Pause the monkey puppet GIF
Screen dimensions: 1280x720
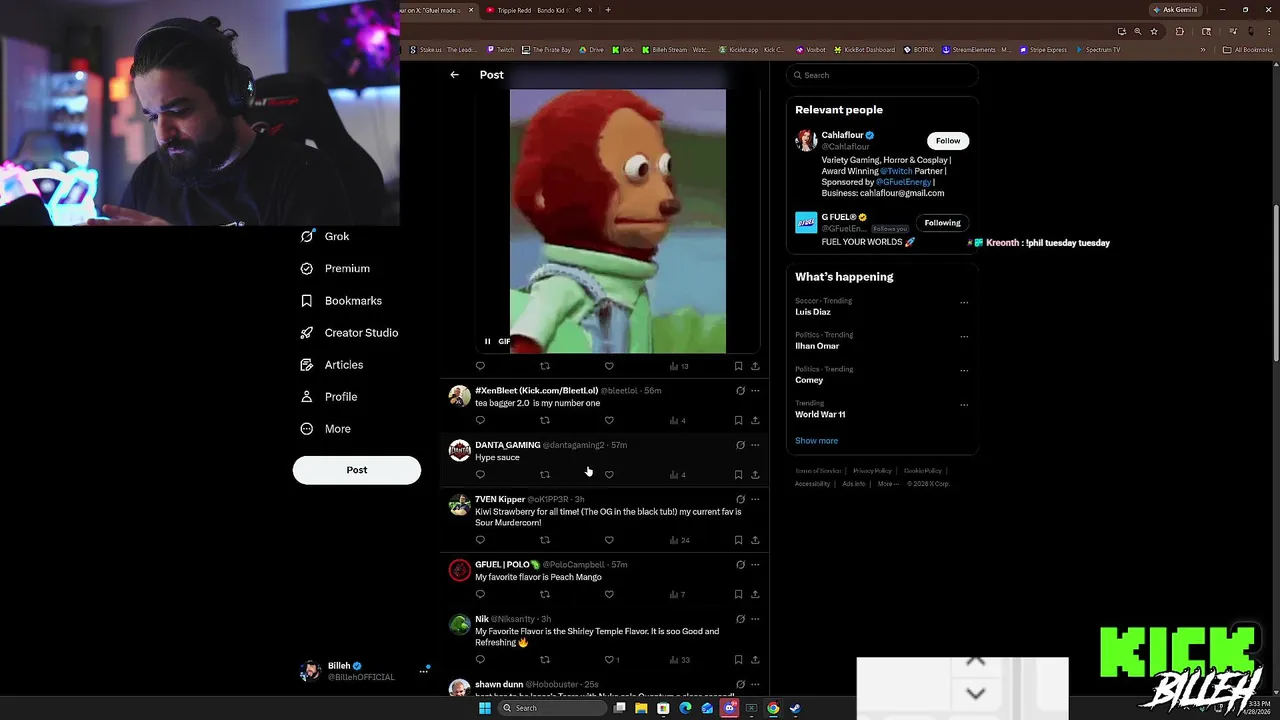tap(488, 341)
